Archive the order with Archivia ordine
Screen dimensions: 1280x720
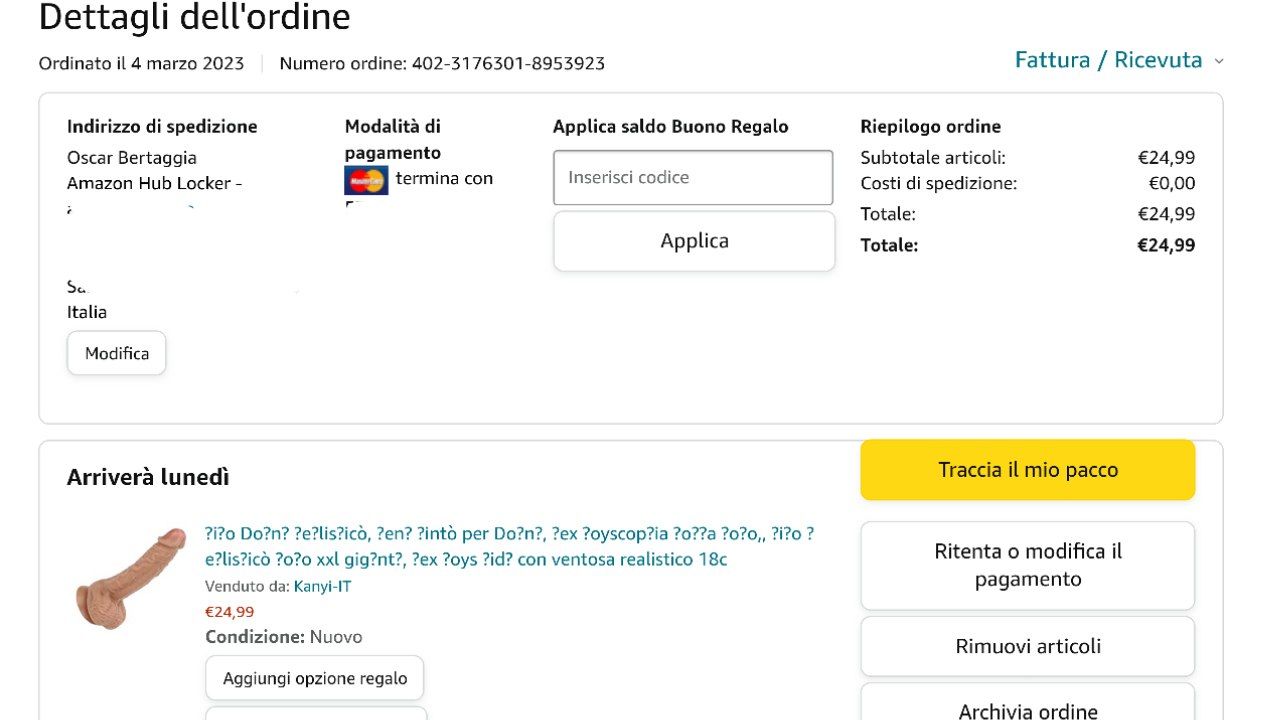[x=1027, y=708]
